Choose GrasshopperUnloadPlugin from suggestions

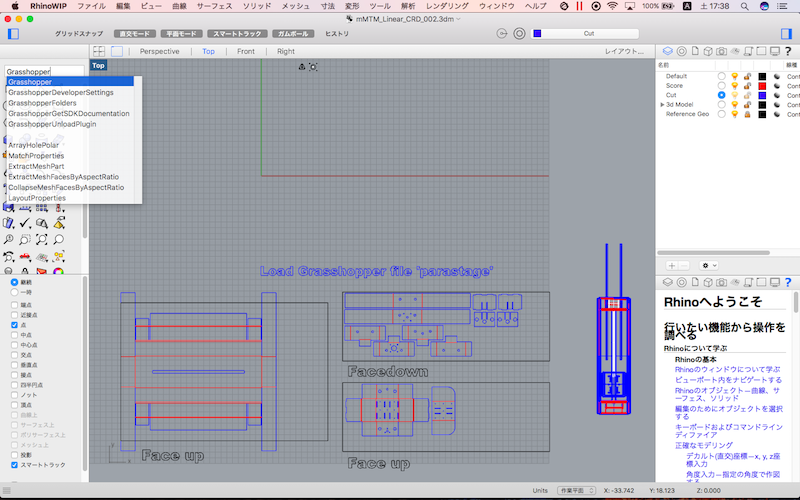52,124
